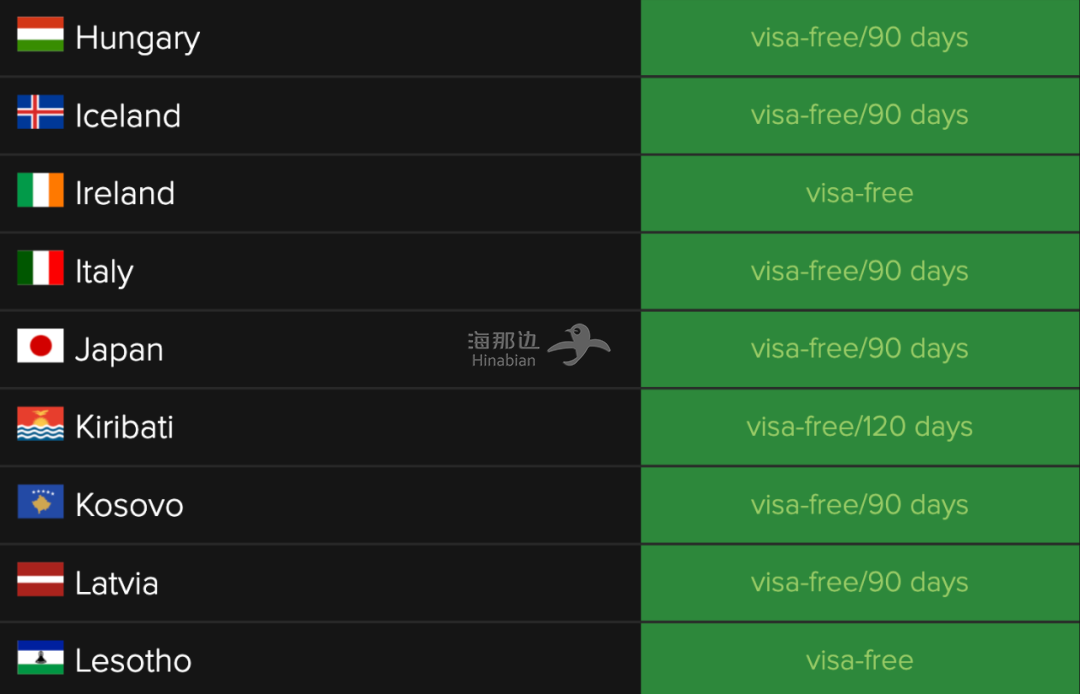Click the Iceland flag icon
This screenshot has width=1080, height=694.
coord(41,112)
